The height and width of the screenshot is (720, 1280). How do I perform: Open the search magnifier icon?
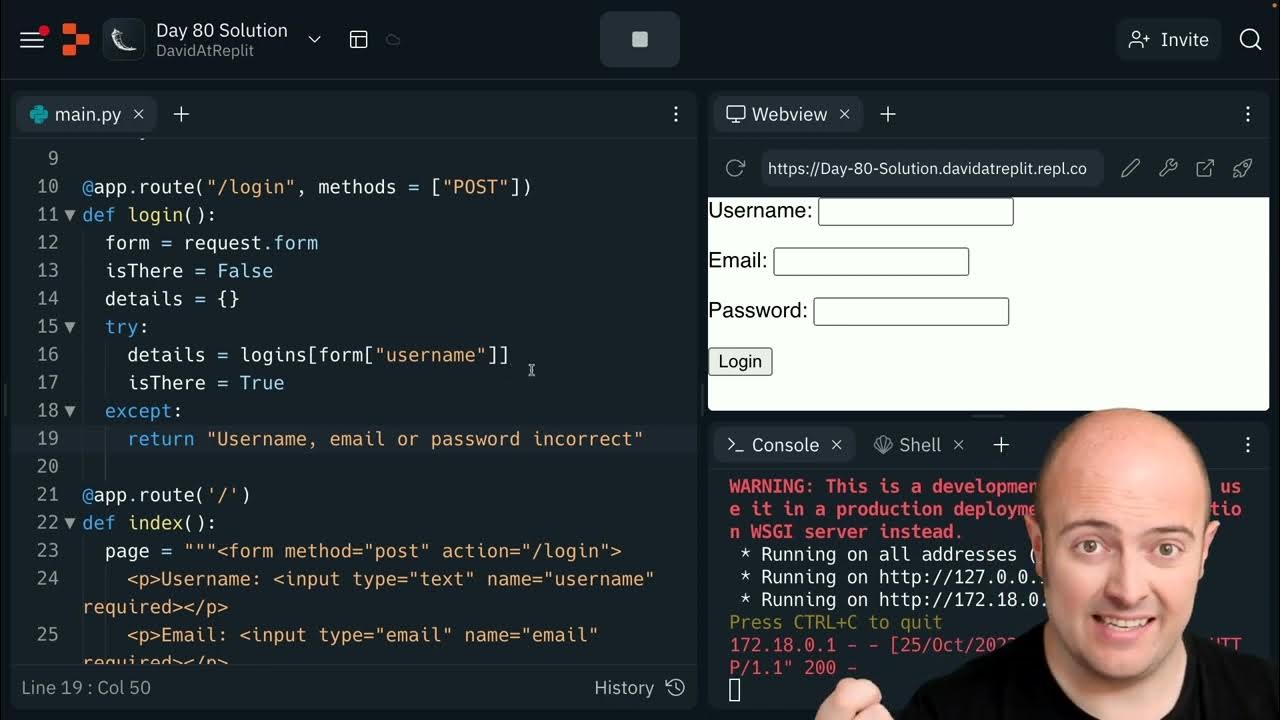coord(1250,39)
